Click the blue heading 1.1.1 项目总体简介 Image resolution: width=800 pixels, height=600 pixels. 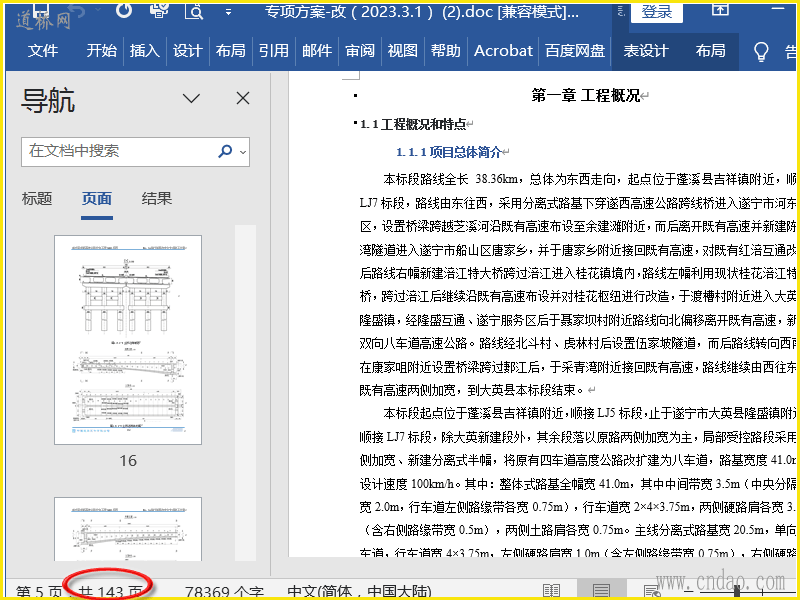click(449, 152)
